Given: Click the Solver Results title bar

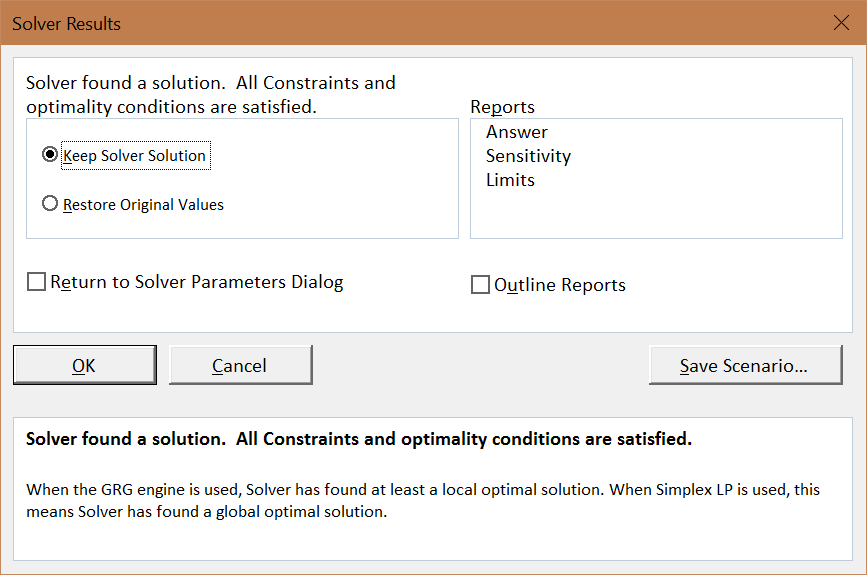Looking at the screenshot, I should pos(400,23).
